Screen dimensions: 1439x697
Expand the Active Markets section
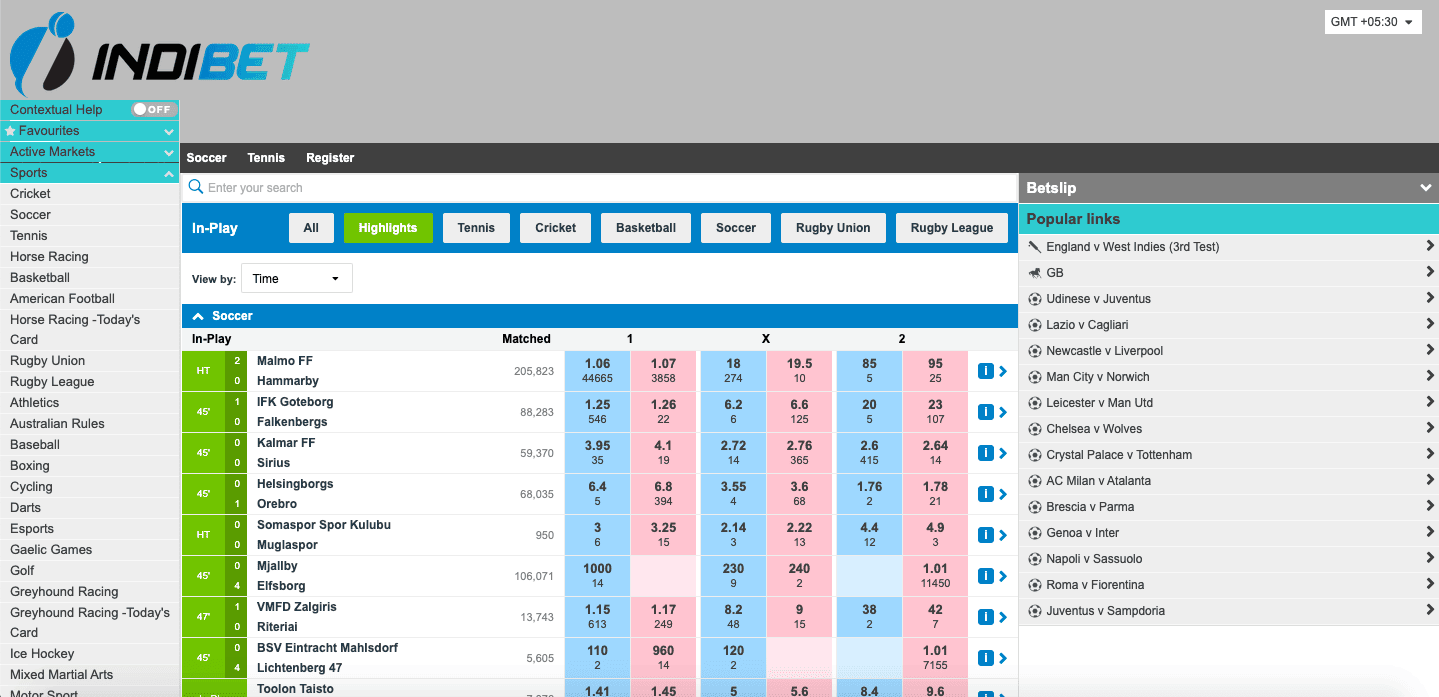(169, 152)
